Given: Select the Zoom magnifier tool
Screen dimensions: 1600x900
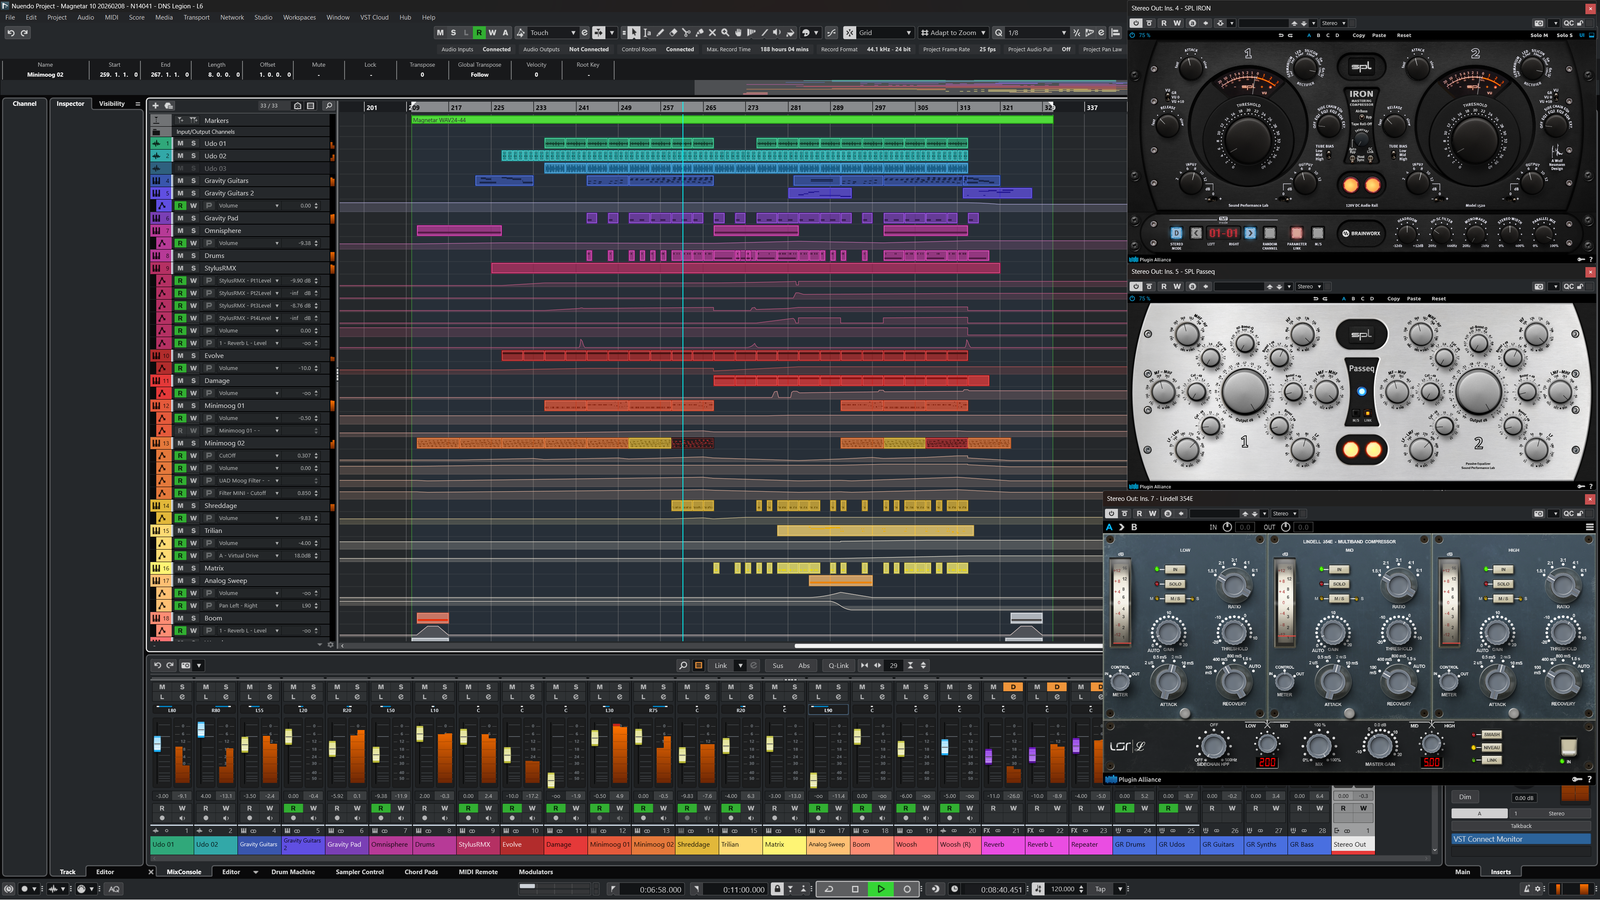Looking at the screenshot, I should point(725,33).
